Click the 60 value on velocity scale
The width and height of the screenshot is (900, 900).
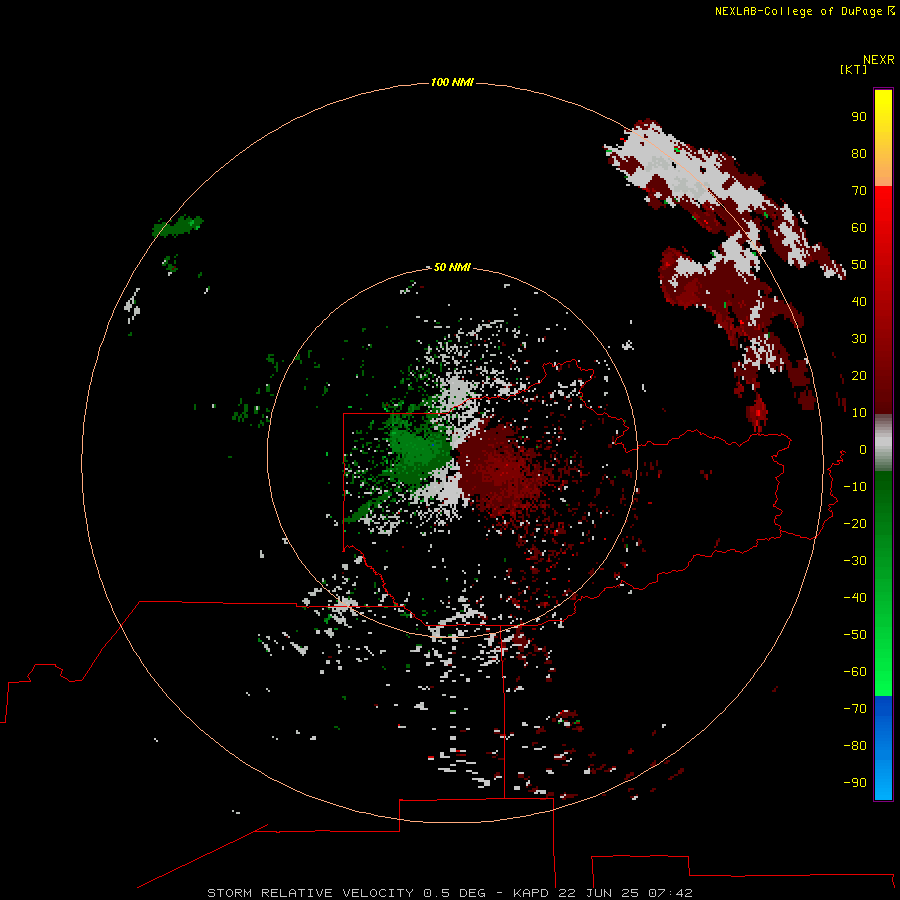click(x=859, y=227)
